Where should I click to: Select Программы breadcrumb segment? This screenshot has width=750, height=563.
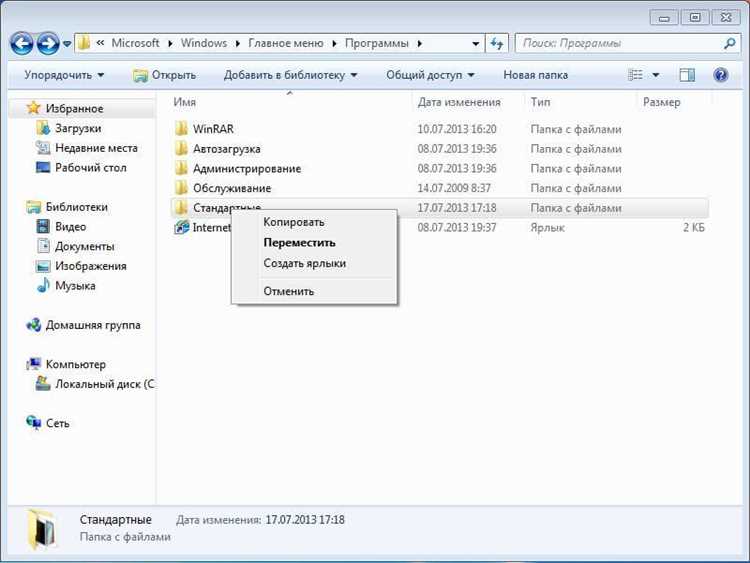[376, 43]
